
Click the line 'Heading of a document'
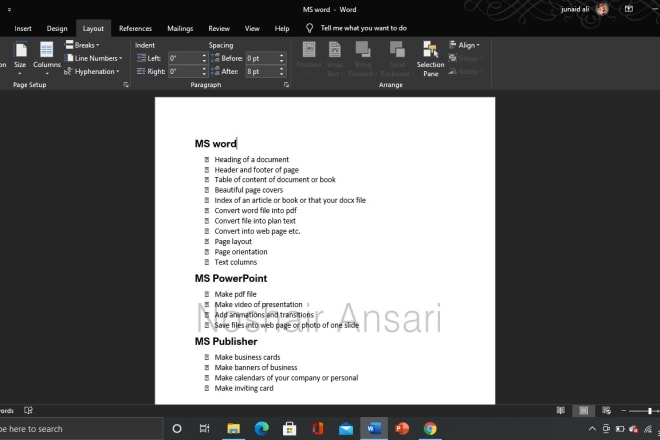pyautogui.click(x=252, y=160)
